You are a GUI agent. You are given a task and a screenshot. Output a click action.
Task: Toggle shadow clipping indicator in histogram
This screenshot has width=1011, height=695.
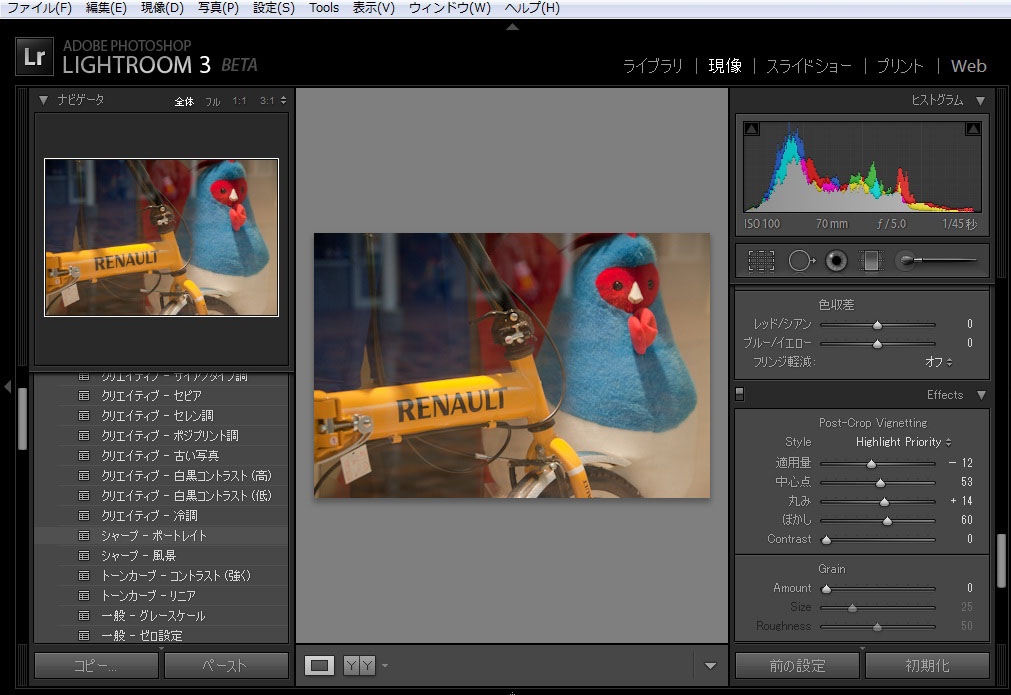click(x=752, y=129)
